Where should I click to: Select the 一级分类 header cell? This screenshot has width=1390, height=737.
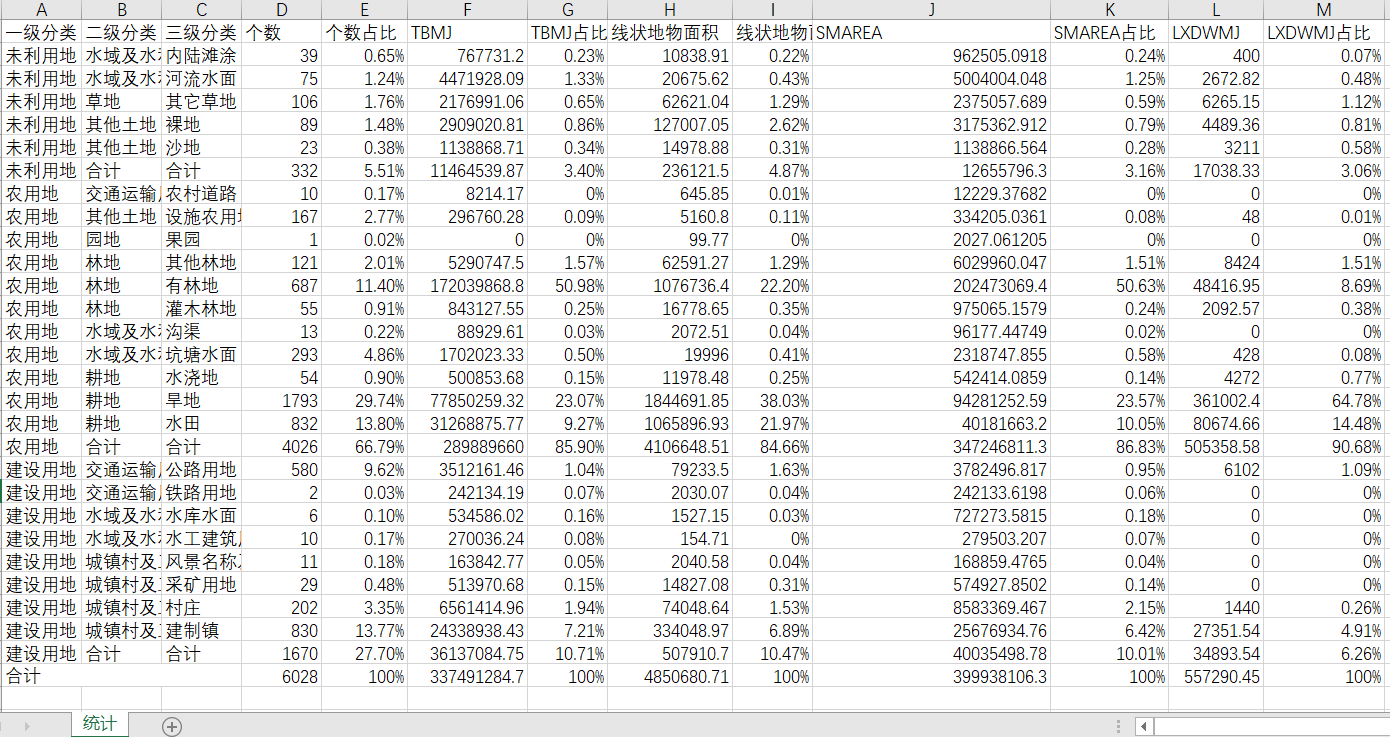pyautogui.click(x=41, y=33)
